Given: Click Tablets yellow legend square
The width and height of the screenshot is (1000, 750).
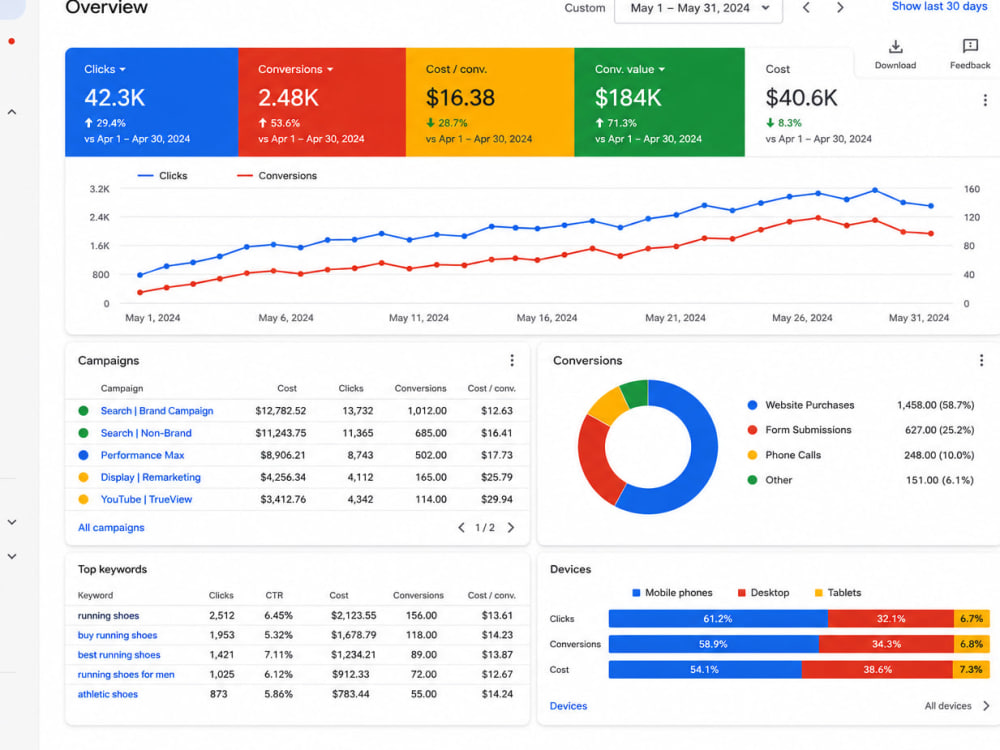Looking at the screenshot, I should tap(818, 592).
